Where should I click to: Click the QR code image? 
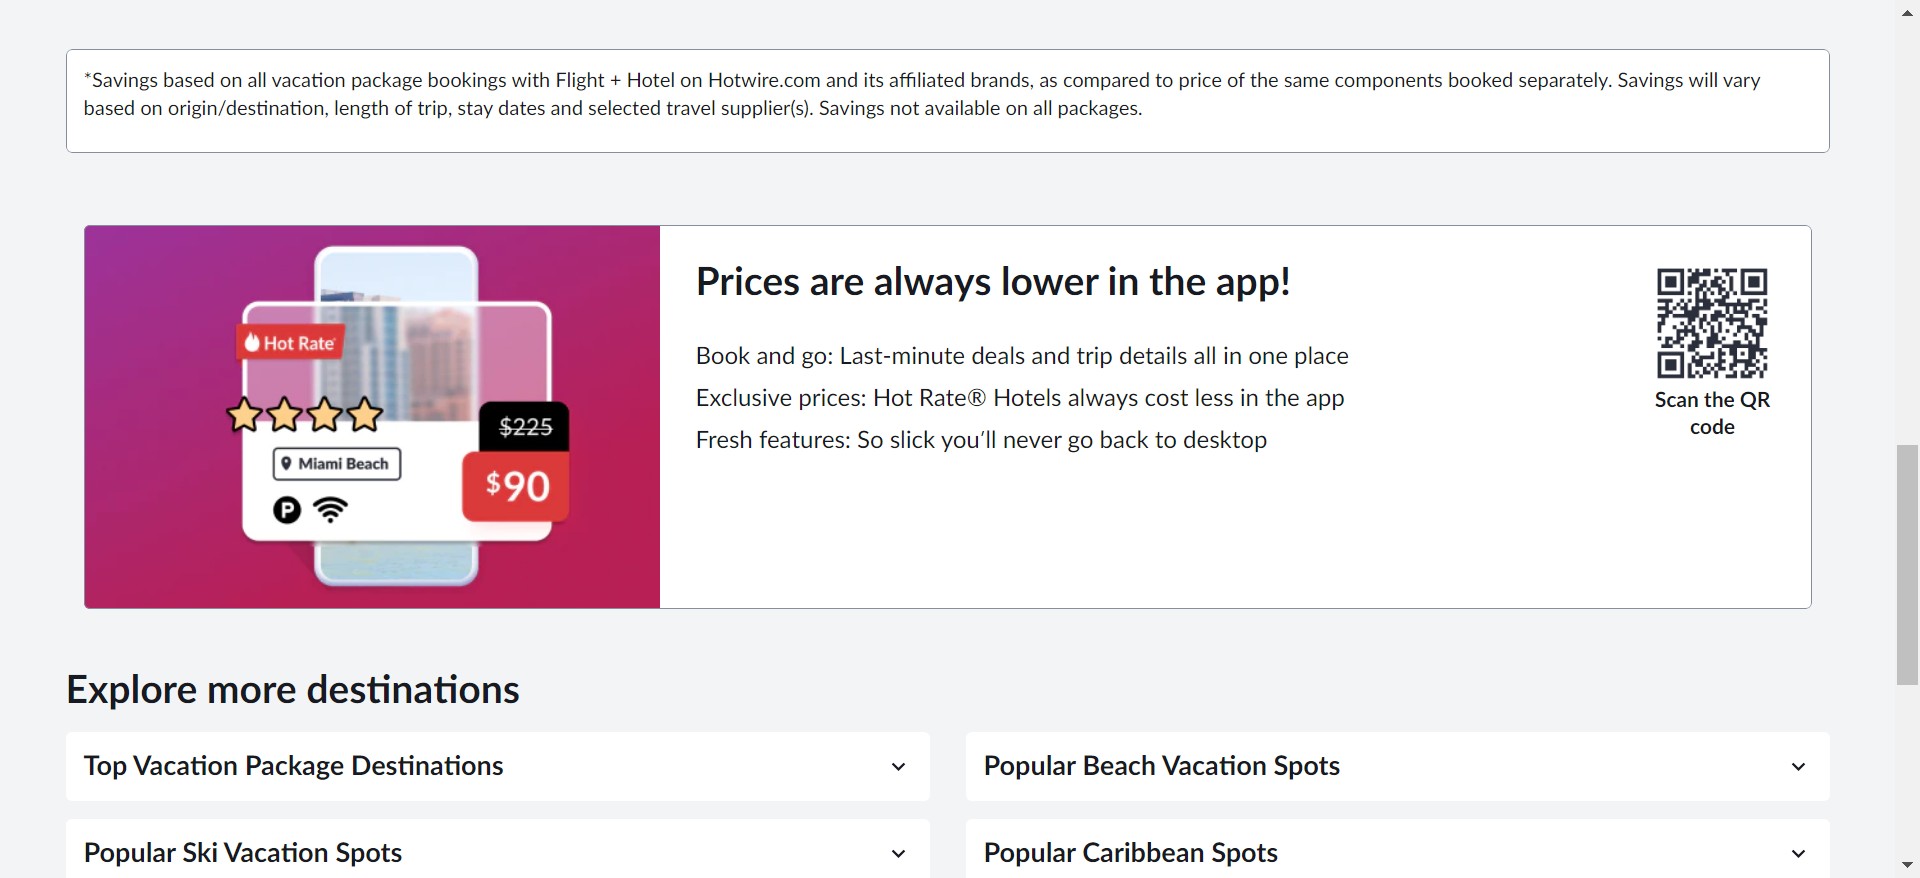(x=1711, y=323)
